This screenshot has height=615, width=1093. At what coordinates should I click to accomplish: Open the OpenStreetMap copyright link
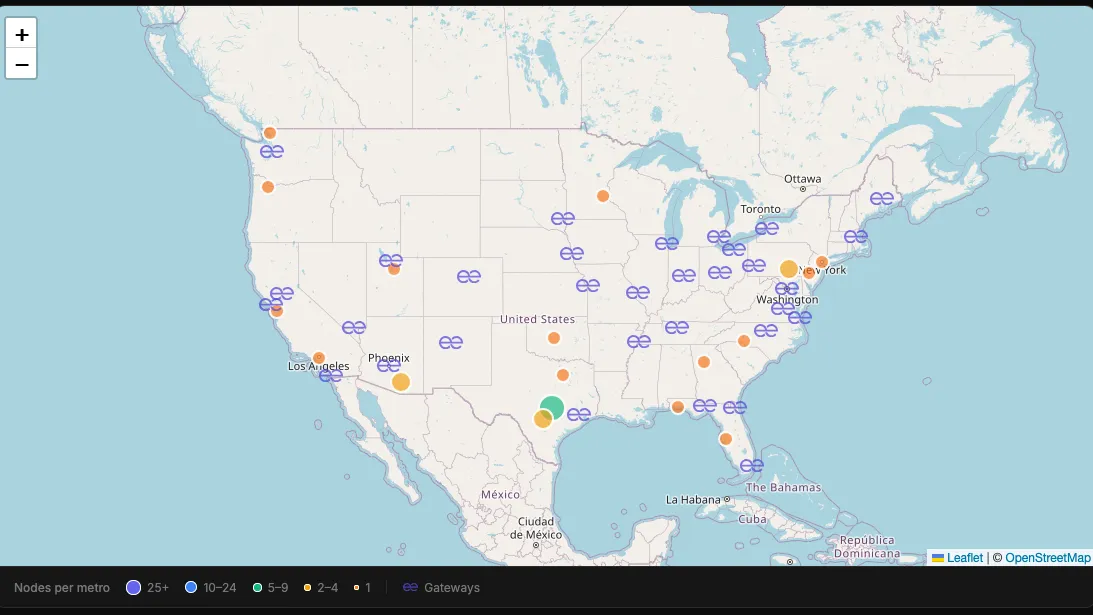1048,558
